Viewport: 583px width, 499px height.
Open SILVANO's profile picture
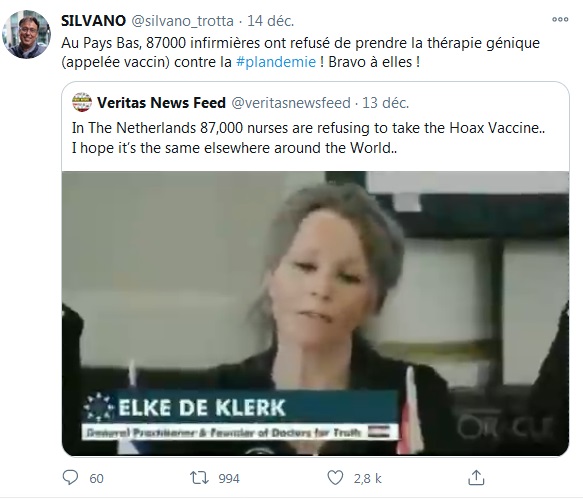tap(26, 34)
